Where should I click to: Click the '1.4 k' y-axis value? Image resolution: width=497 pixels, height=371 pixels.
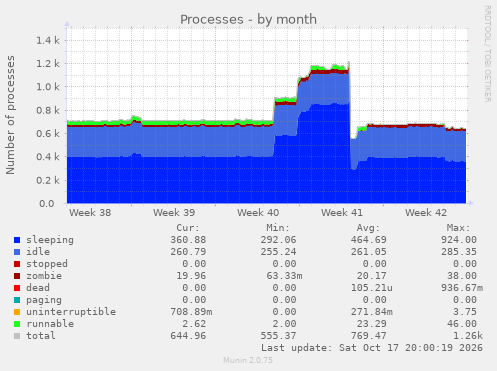click(x=48, y=41)
